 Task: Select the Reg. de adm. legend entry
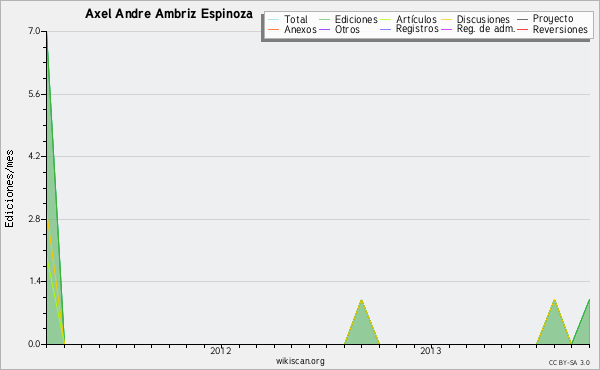point(478,29)
